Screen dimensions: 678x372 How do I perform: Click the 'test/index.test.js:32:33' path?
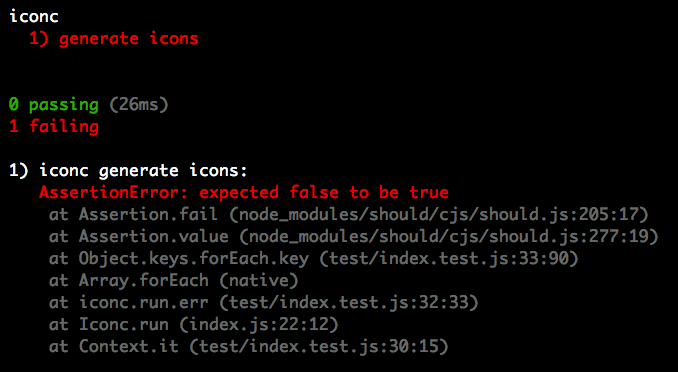[349, 302]
